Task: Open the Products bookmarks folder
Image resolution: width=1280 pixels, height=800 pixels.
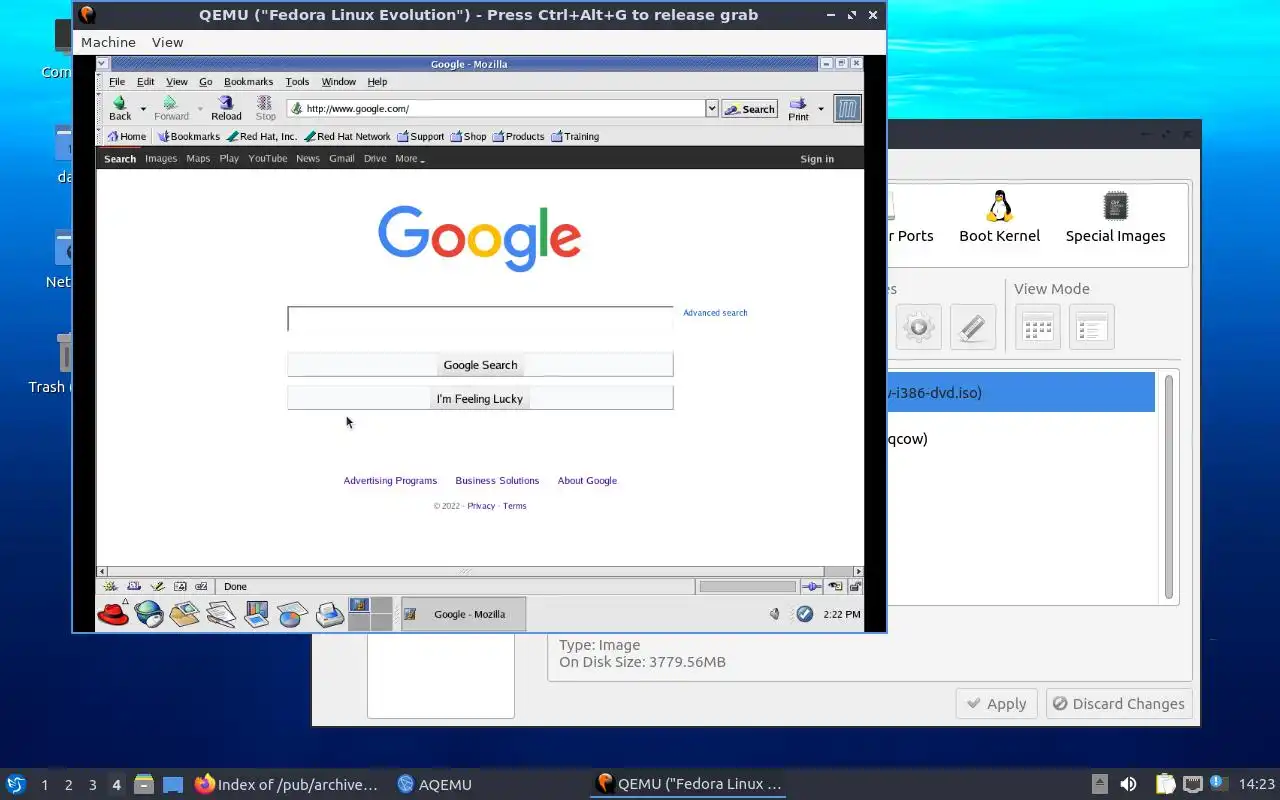Action: pos(518,136)
